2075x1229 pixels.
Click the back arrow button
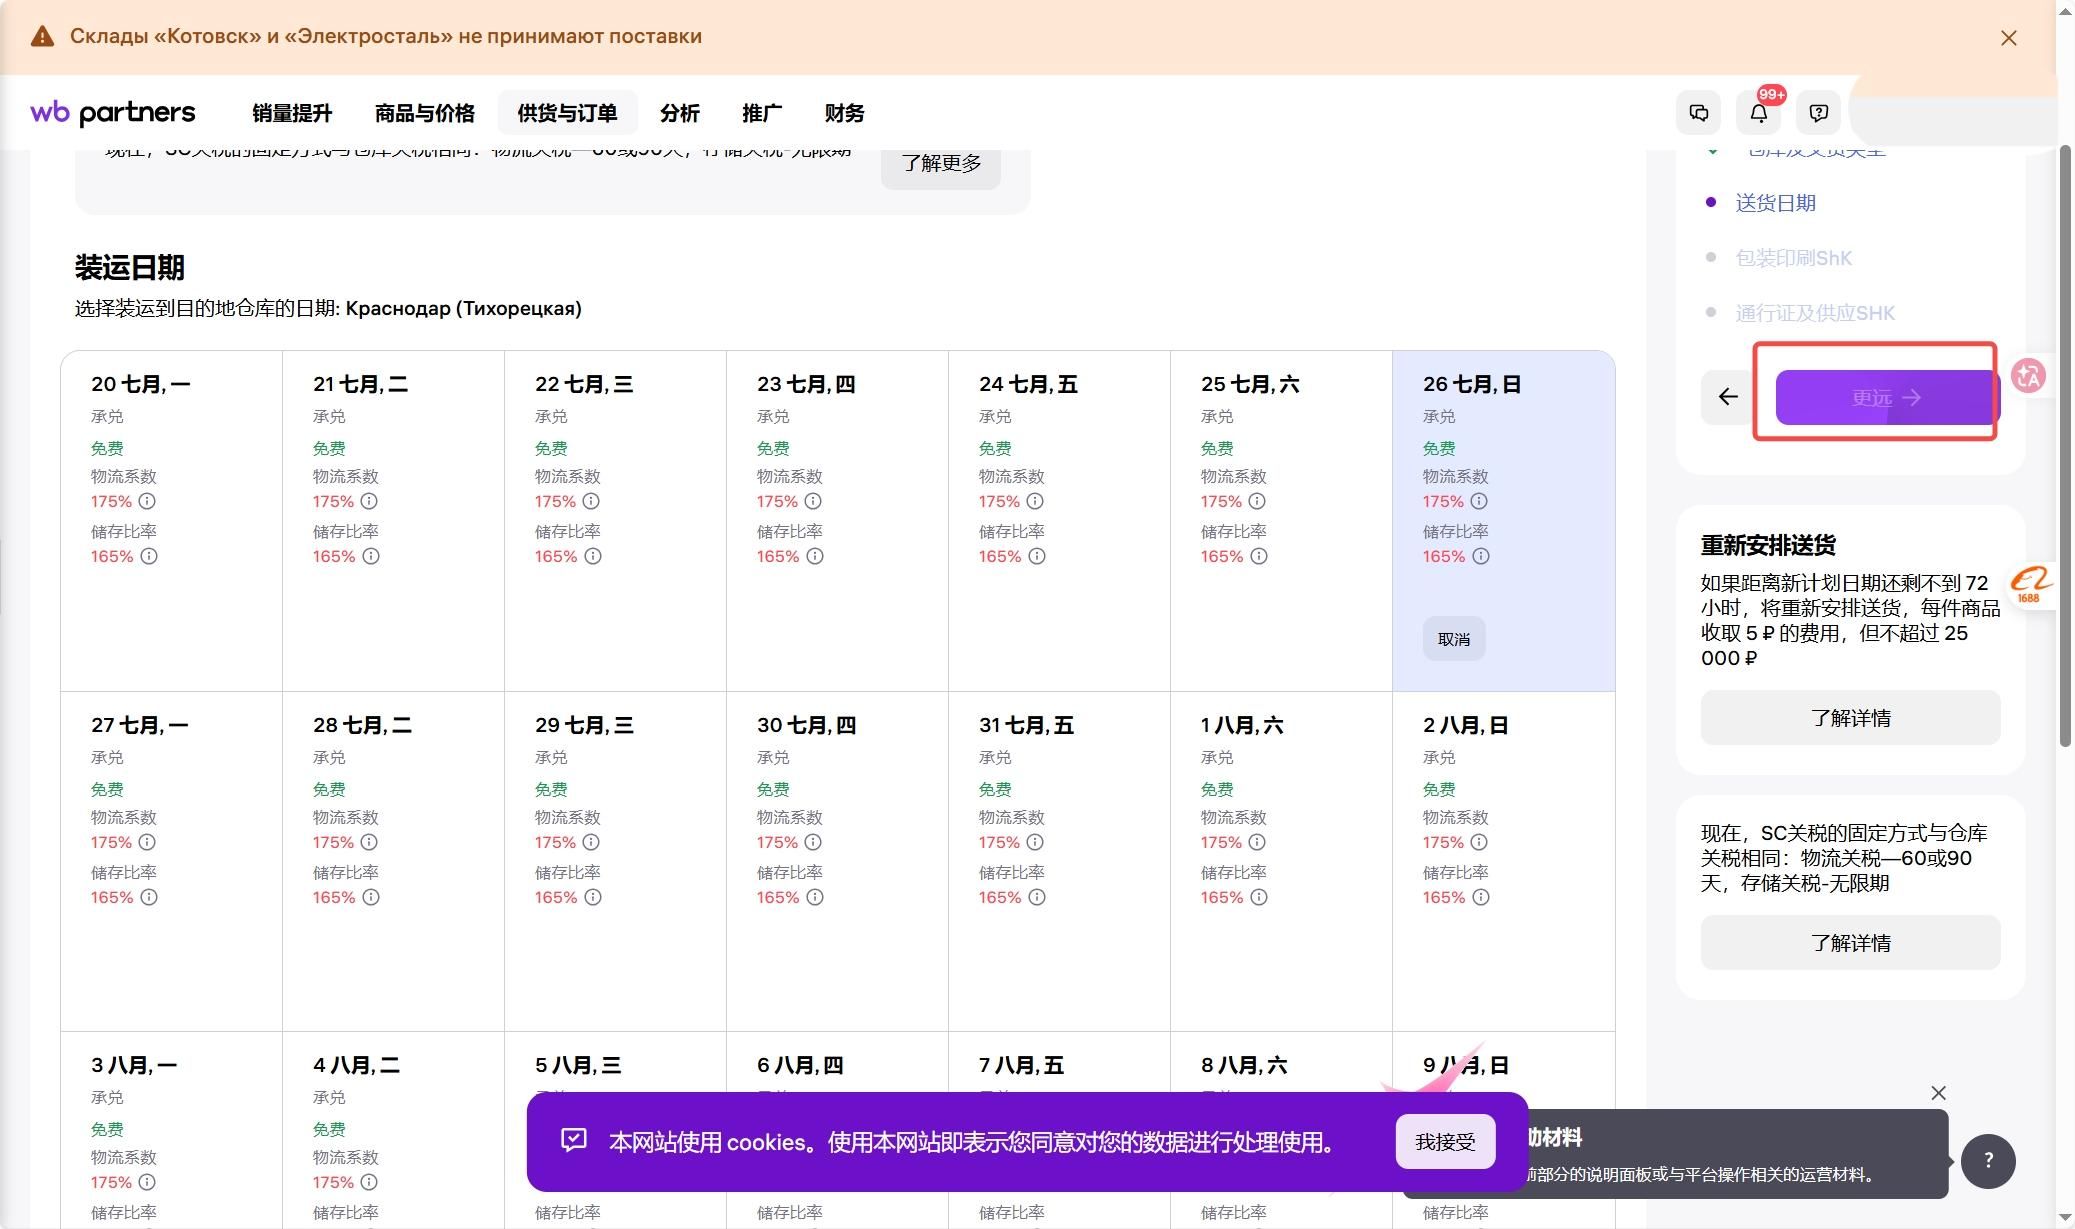[1728, 397]
